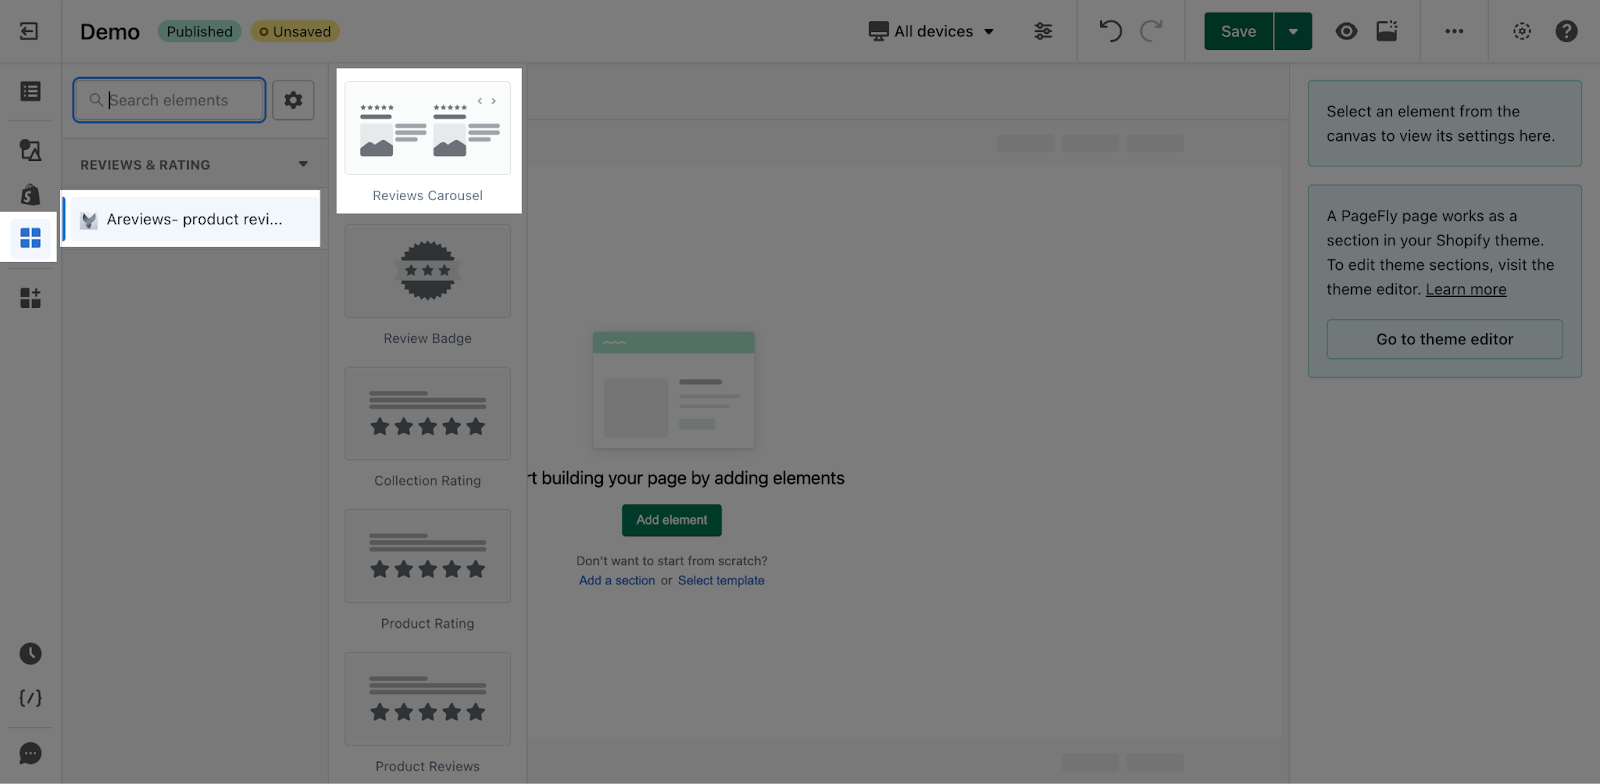Expand the Save options arrow
This screenshot has height=784, width=1600.
pyautogui.click(x=1293, y=31)
